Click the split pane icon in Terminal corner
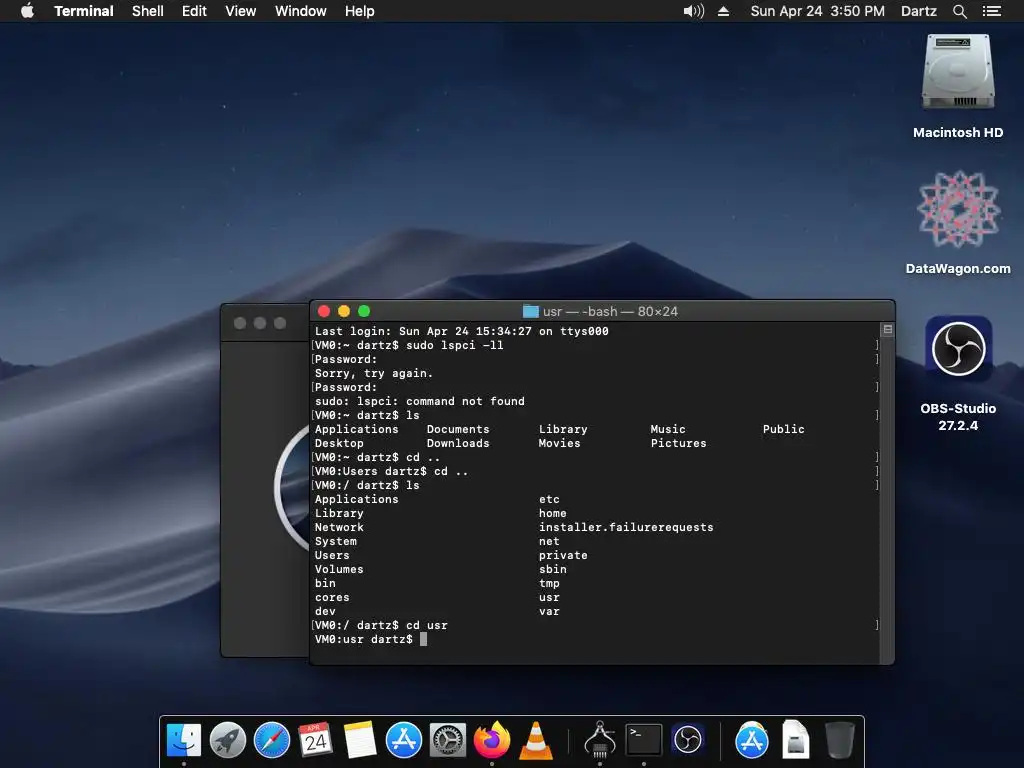Image resolution: width=1024 pixels, height=768 pixels. [888, 330]
